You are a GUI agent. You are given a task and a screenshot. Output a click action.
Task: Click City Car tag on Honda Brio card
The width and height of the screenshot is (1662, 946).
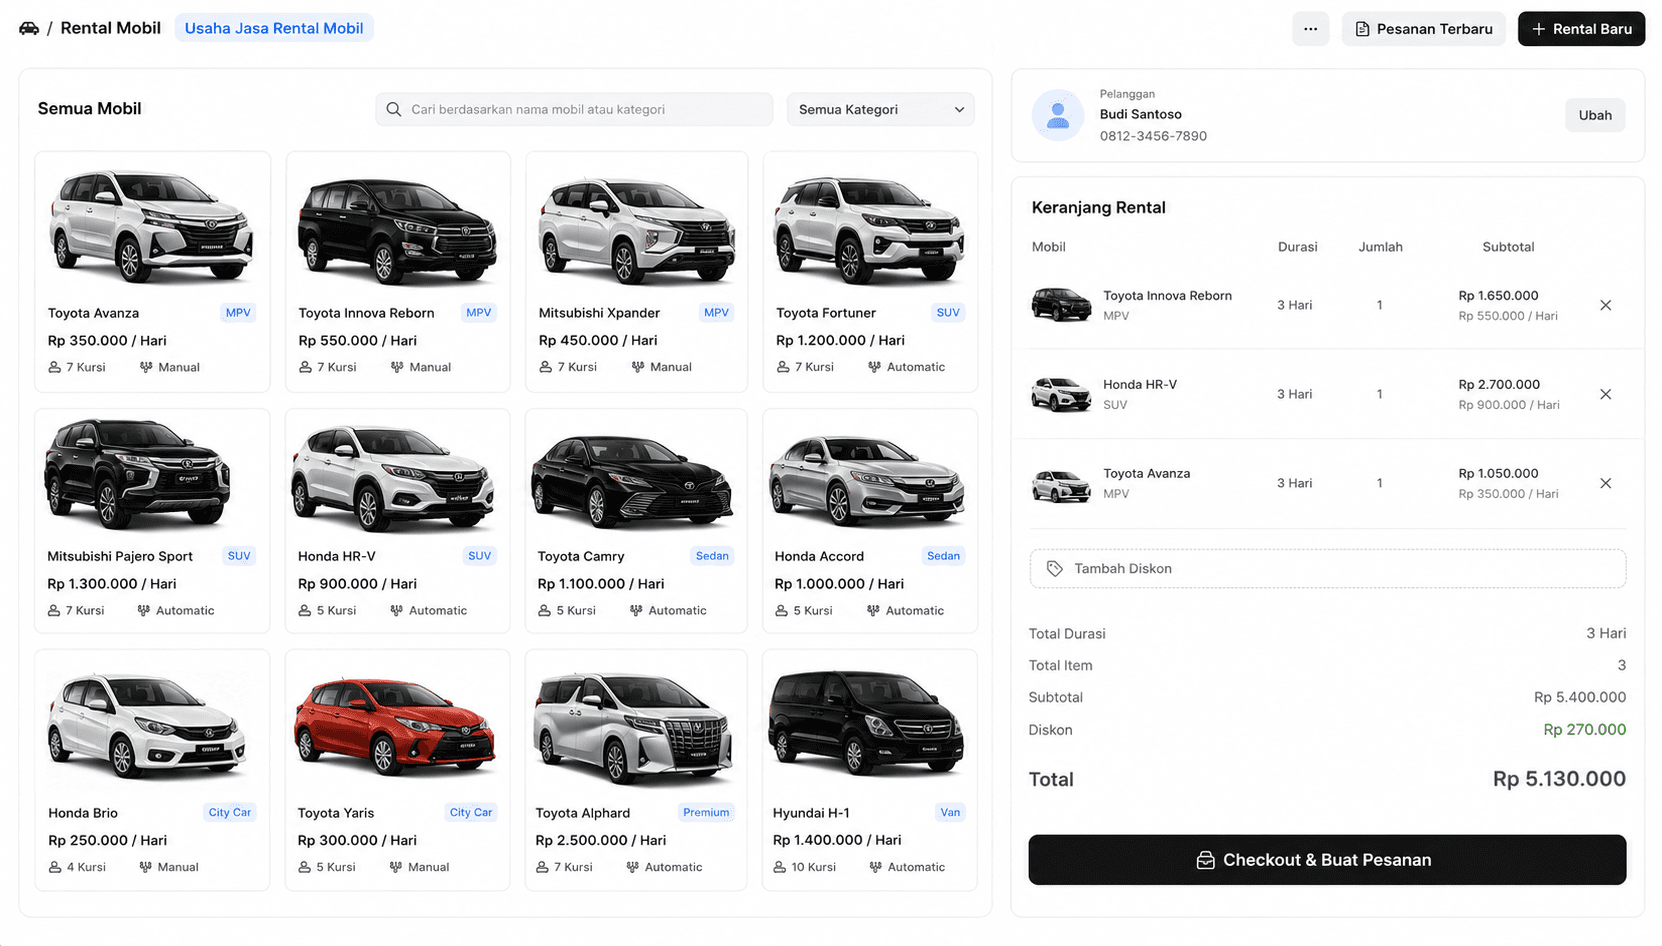tap(230, 813)
